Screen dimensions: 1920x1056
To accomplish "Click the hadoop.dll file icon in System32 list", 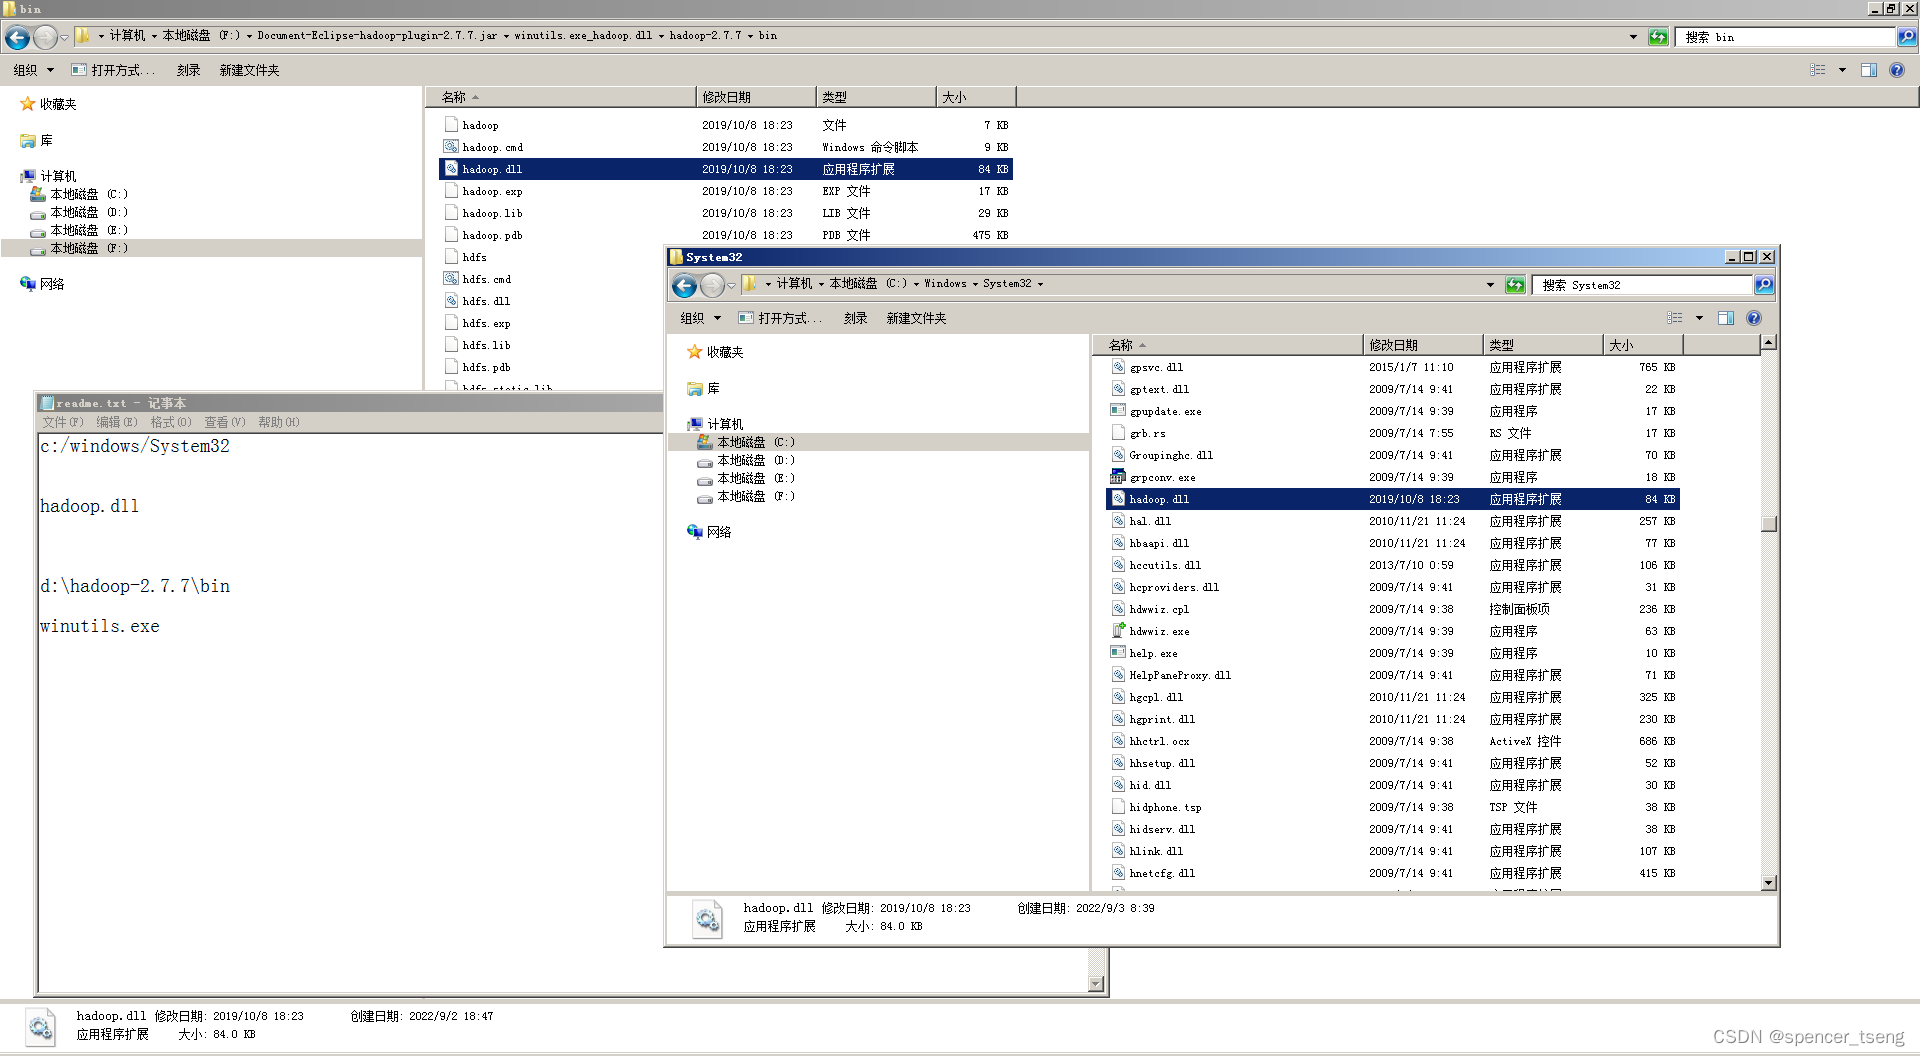I will click(1119, 498).
